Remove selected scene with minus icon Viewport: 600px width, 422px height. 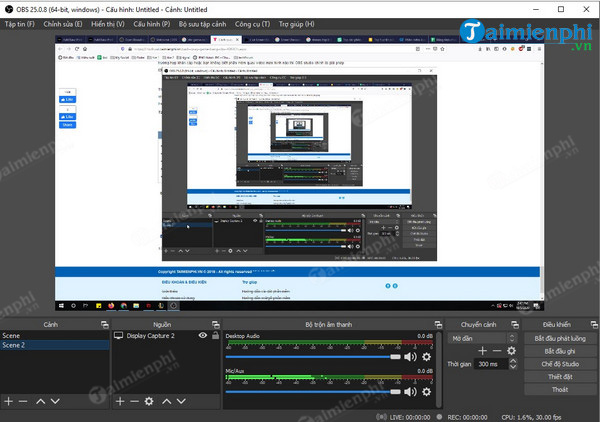[x=23, y=401]
